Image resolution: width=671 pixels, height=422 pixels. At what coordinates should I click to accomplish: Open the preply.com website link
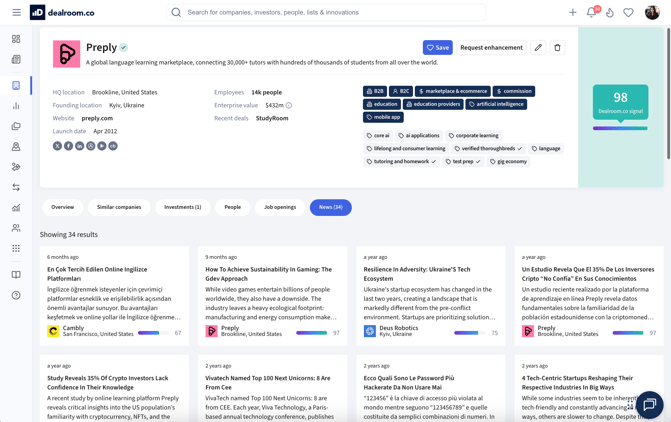tap(97, 118)
